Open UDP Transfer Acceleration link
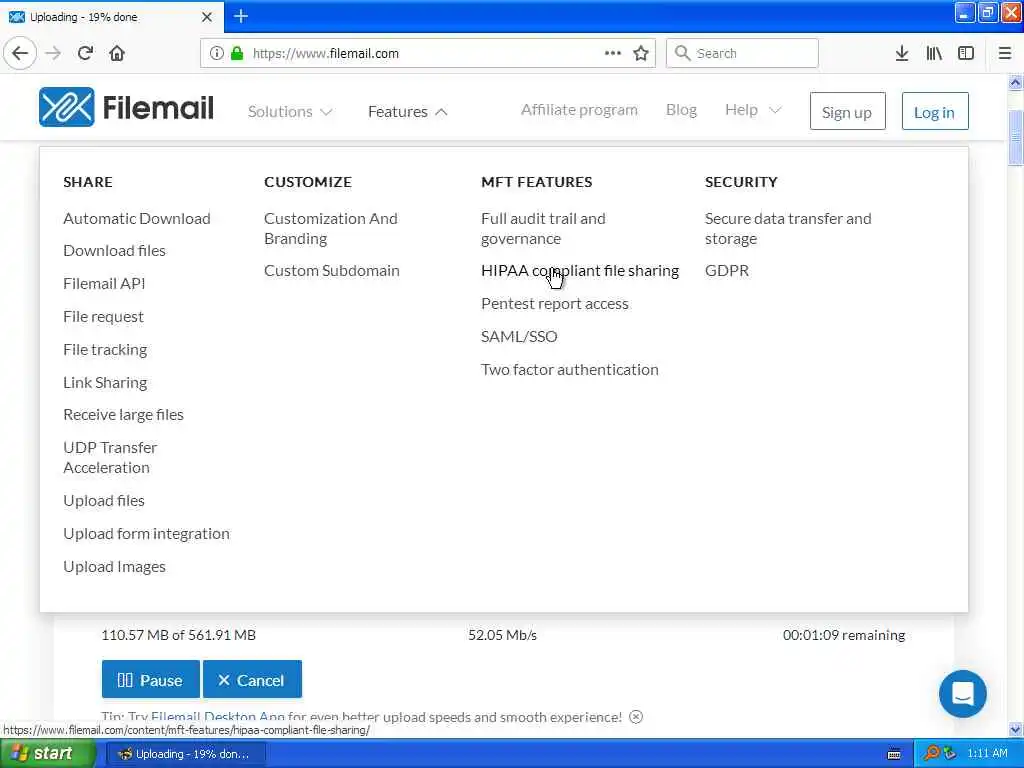Viewport: 1024px width, 768px height. pyautogui.click(x=110, y=458)
